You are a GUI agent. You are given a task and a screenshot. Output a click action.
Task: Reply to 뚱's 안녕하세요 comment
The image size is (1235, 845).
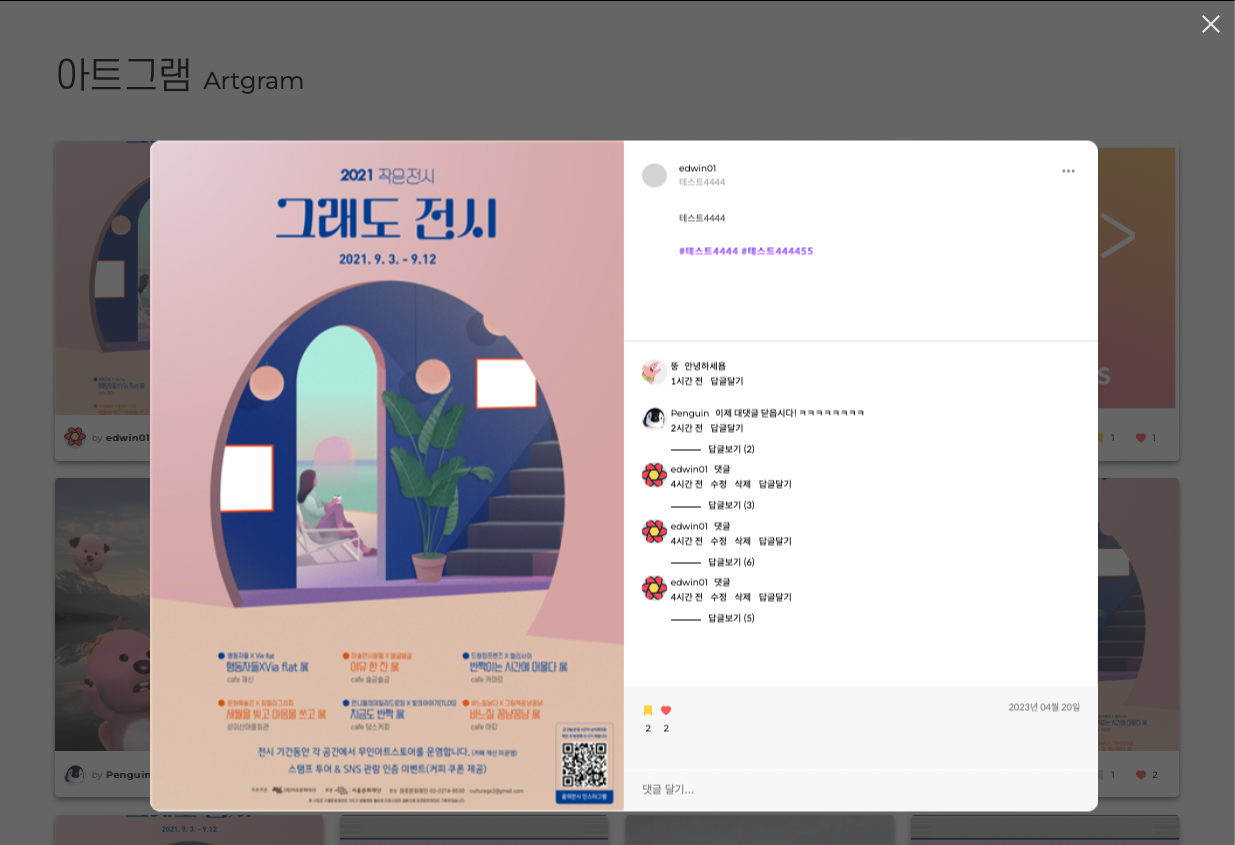tap(727, 381)
